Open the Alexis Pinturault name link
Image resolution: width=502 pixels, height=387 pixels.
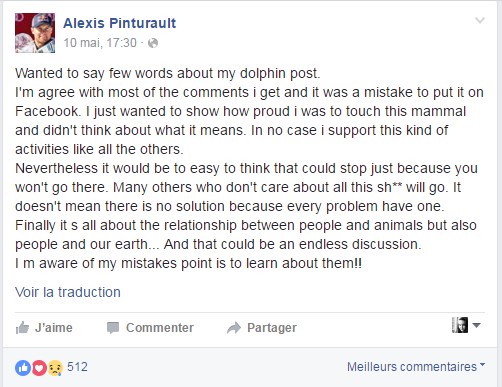tap(119, 23)
